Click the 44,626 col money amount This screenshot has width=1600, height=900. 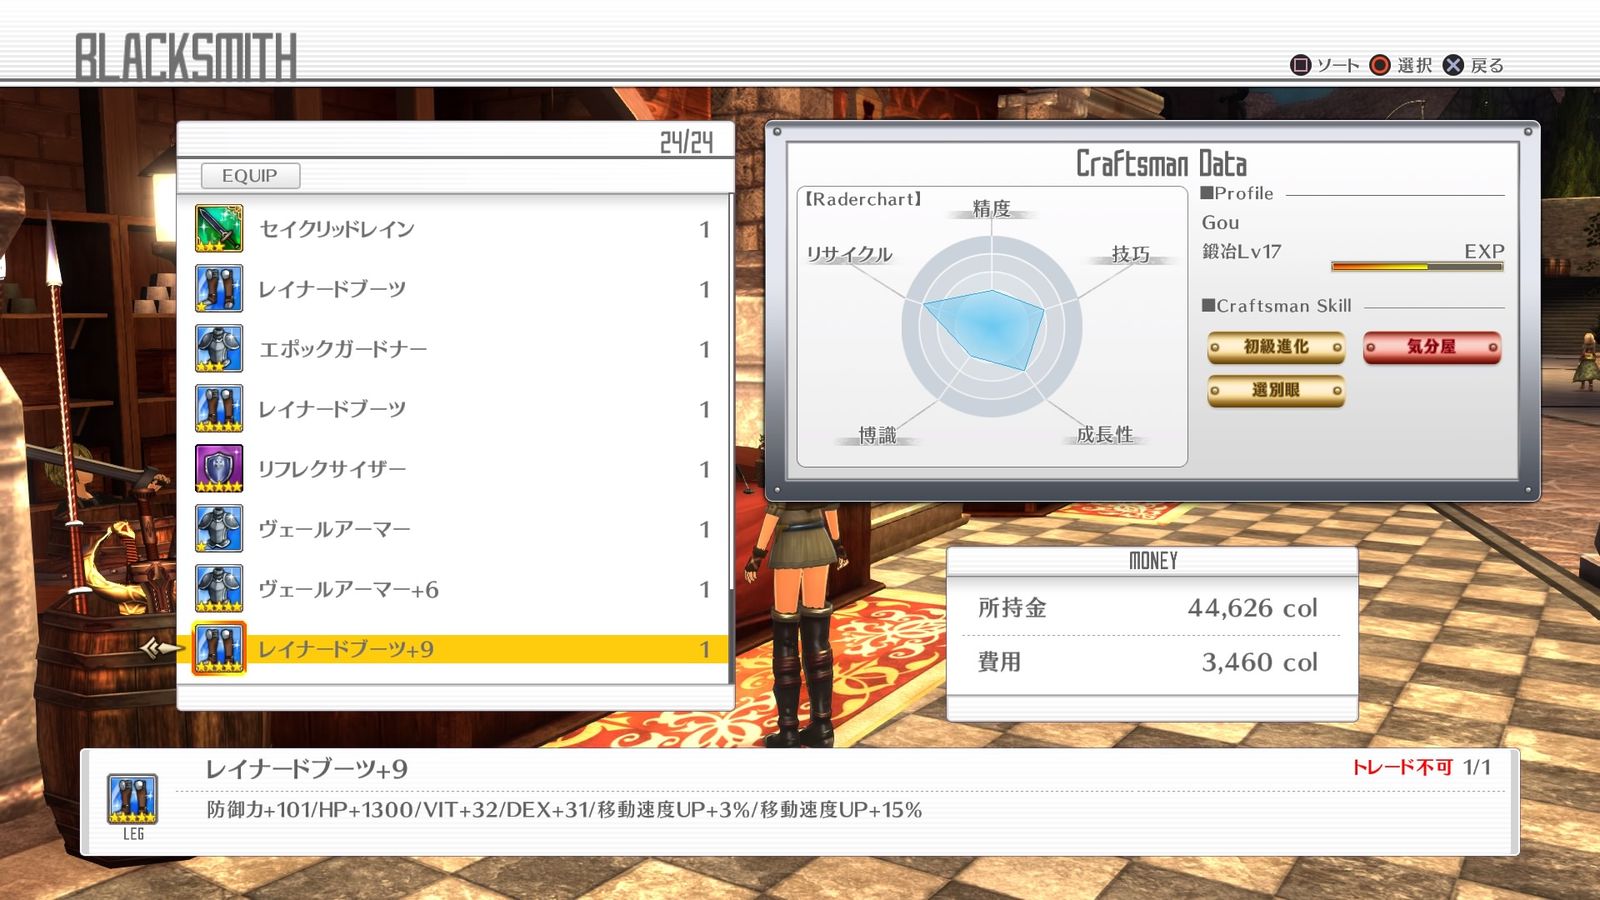[x=1253, y=608]
